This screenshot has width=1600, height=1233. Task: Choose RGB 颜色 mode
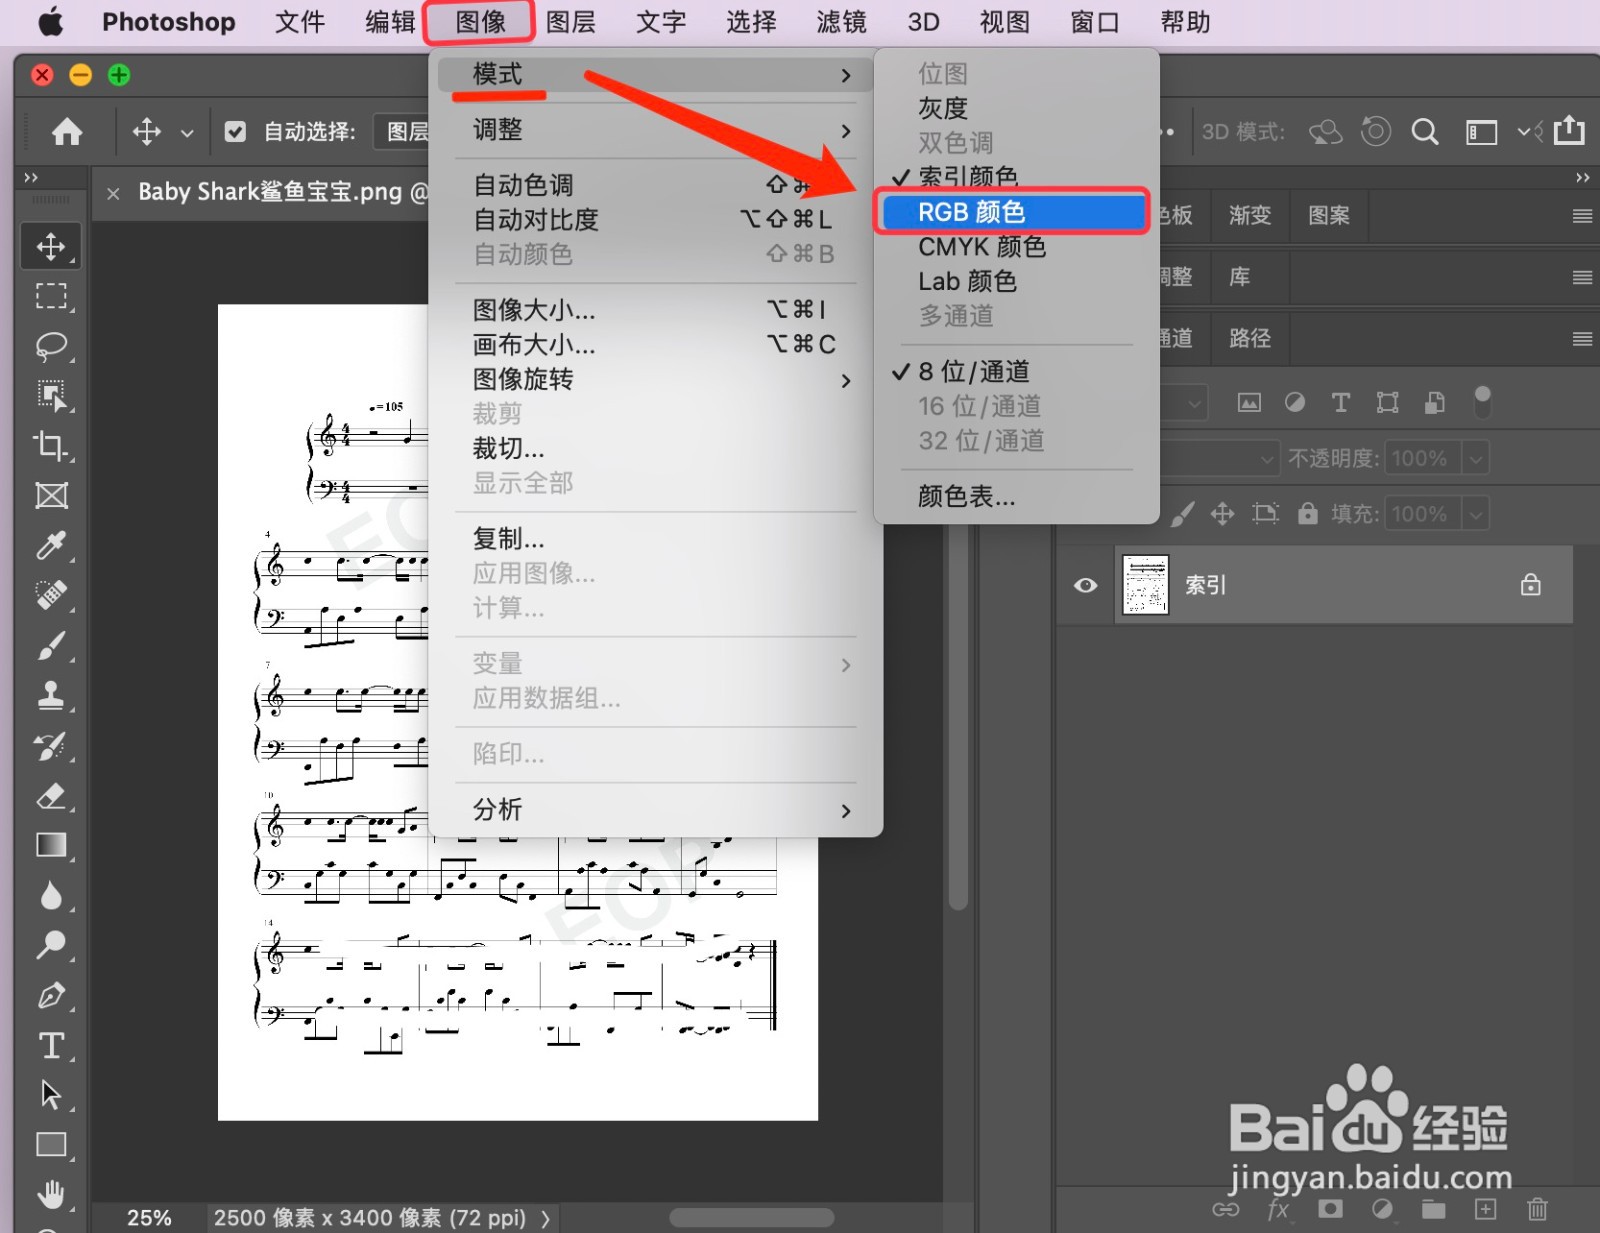point(1016,212)
